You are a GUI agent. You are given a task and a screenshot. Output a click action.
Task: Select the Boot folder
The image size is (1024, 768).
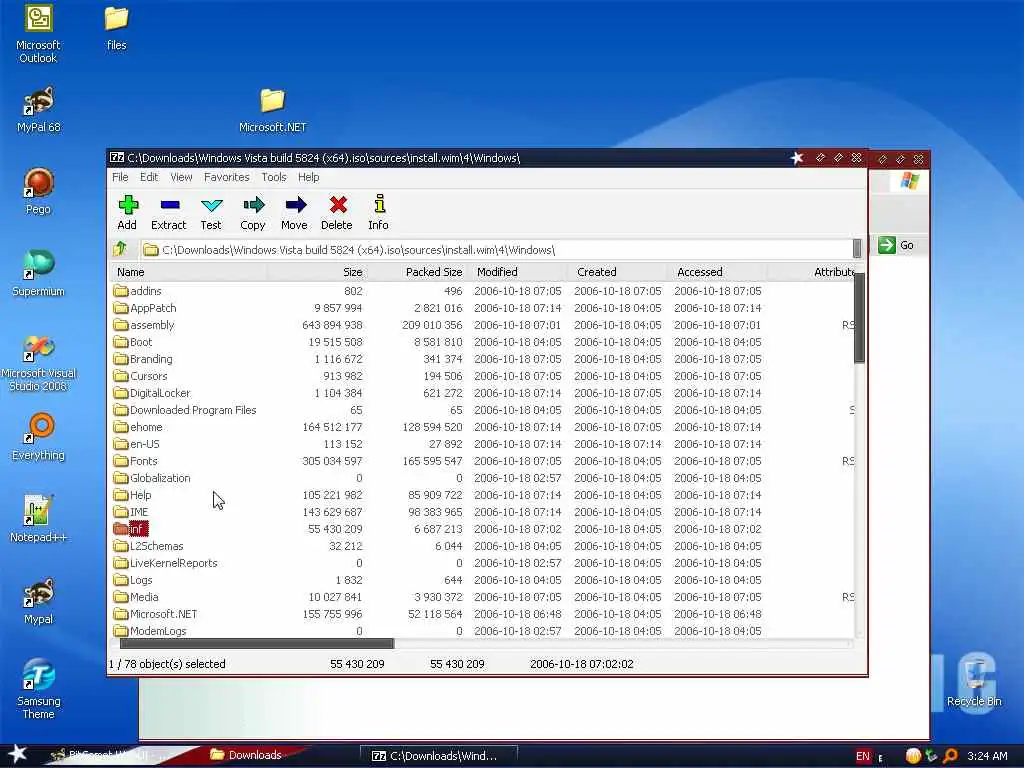(133, 342)
